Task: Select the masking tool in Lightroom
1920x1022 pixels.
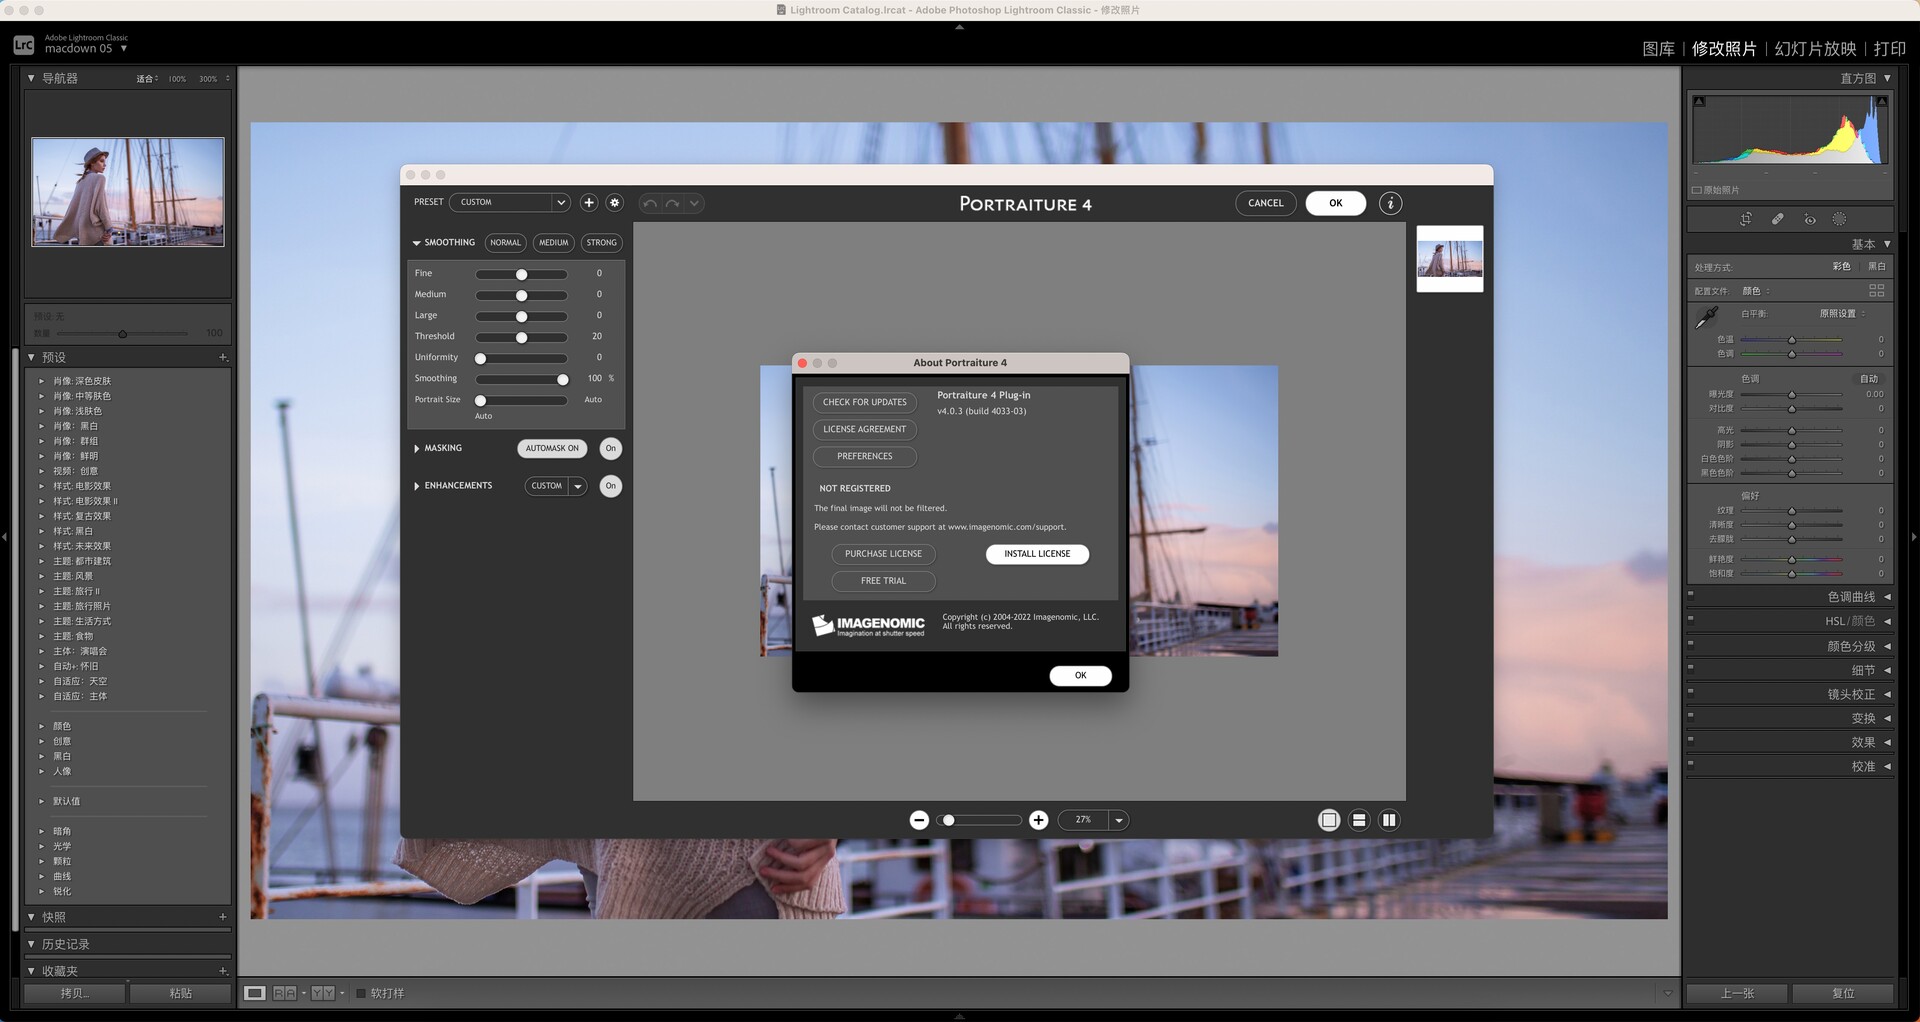Action: (x=1839, y=219)
